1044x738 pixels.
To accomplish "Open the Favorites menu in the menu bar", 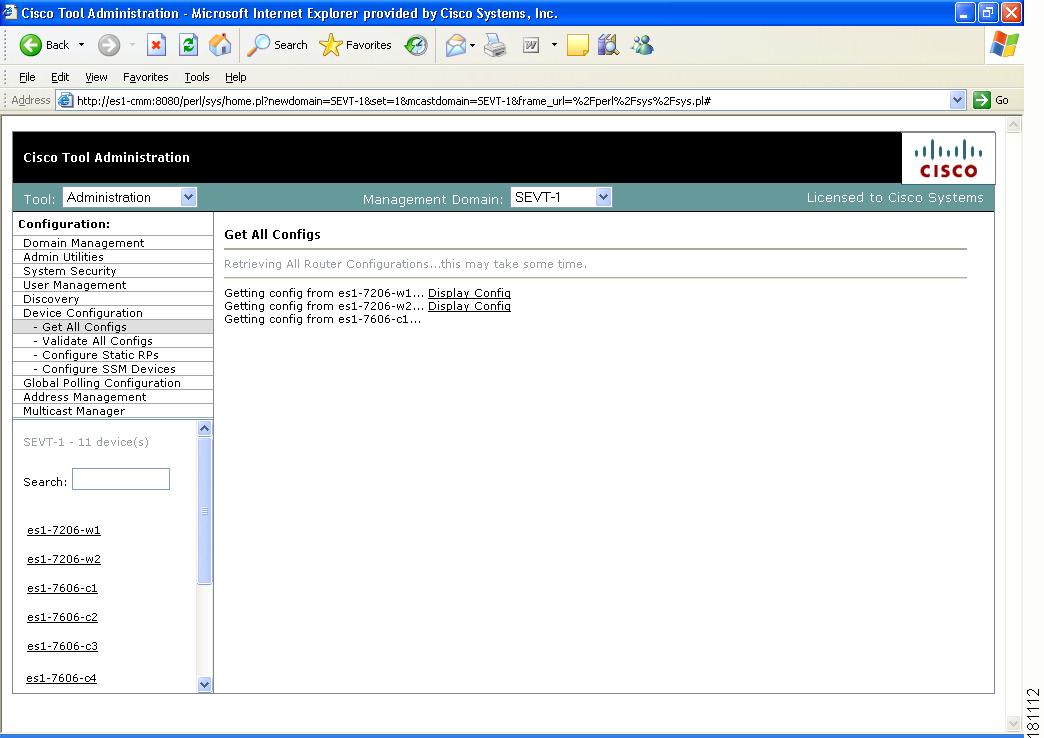I will pos(146,77).
